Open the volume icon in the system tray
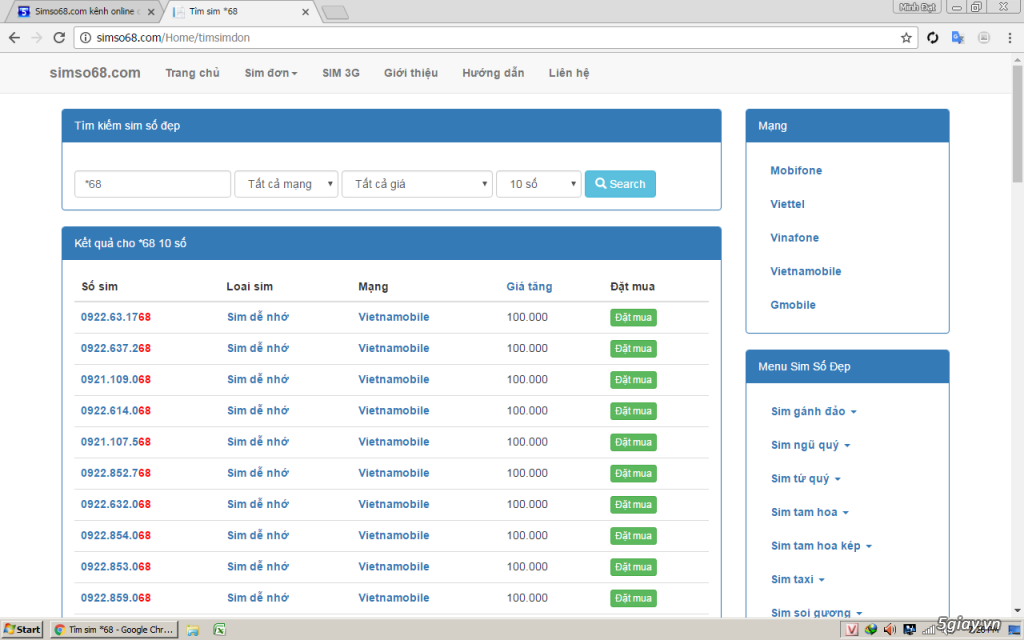Viewport: 1024px width, 640px height. pyautogui.click(x=889, y=630)
